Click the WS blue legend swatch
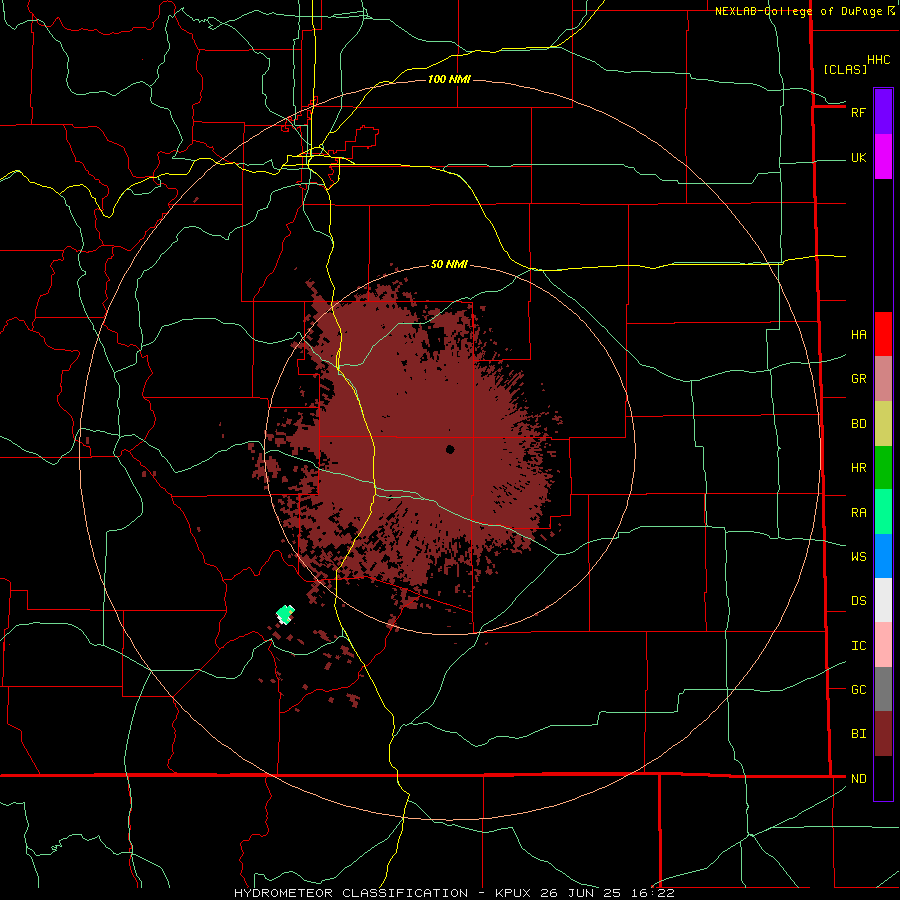Screen dimensions: 900x900 click(x=883, y=556)
